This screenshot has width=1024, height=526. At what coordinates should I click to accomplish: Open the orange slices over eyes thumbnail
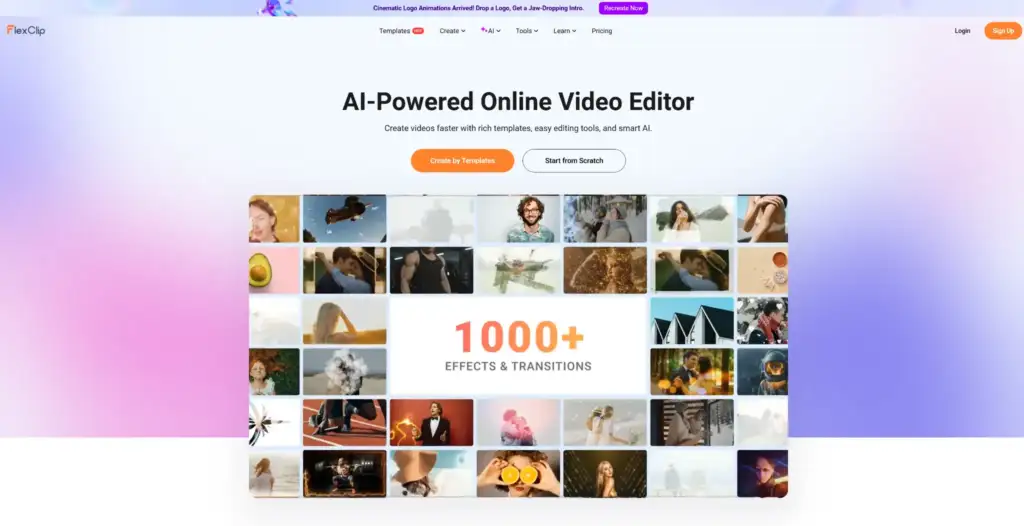point(517,473)
